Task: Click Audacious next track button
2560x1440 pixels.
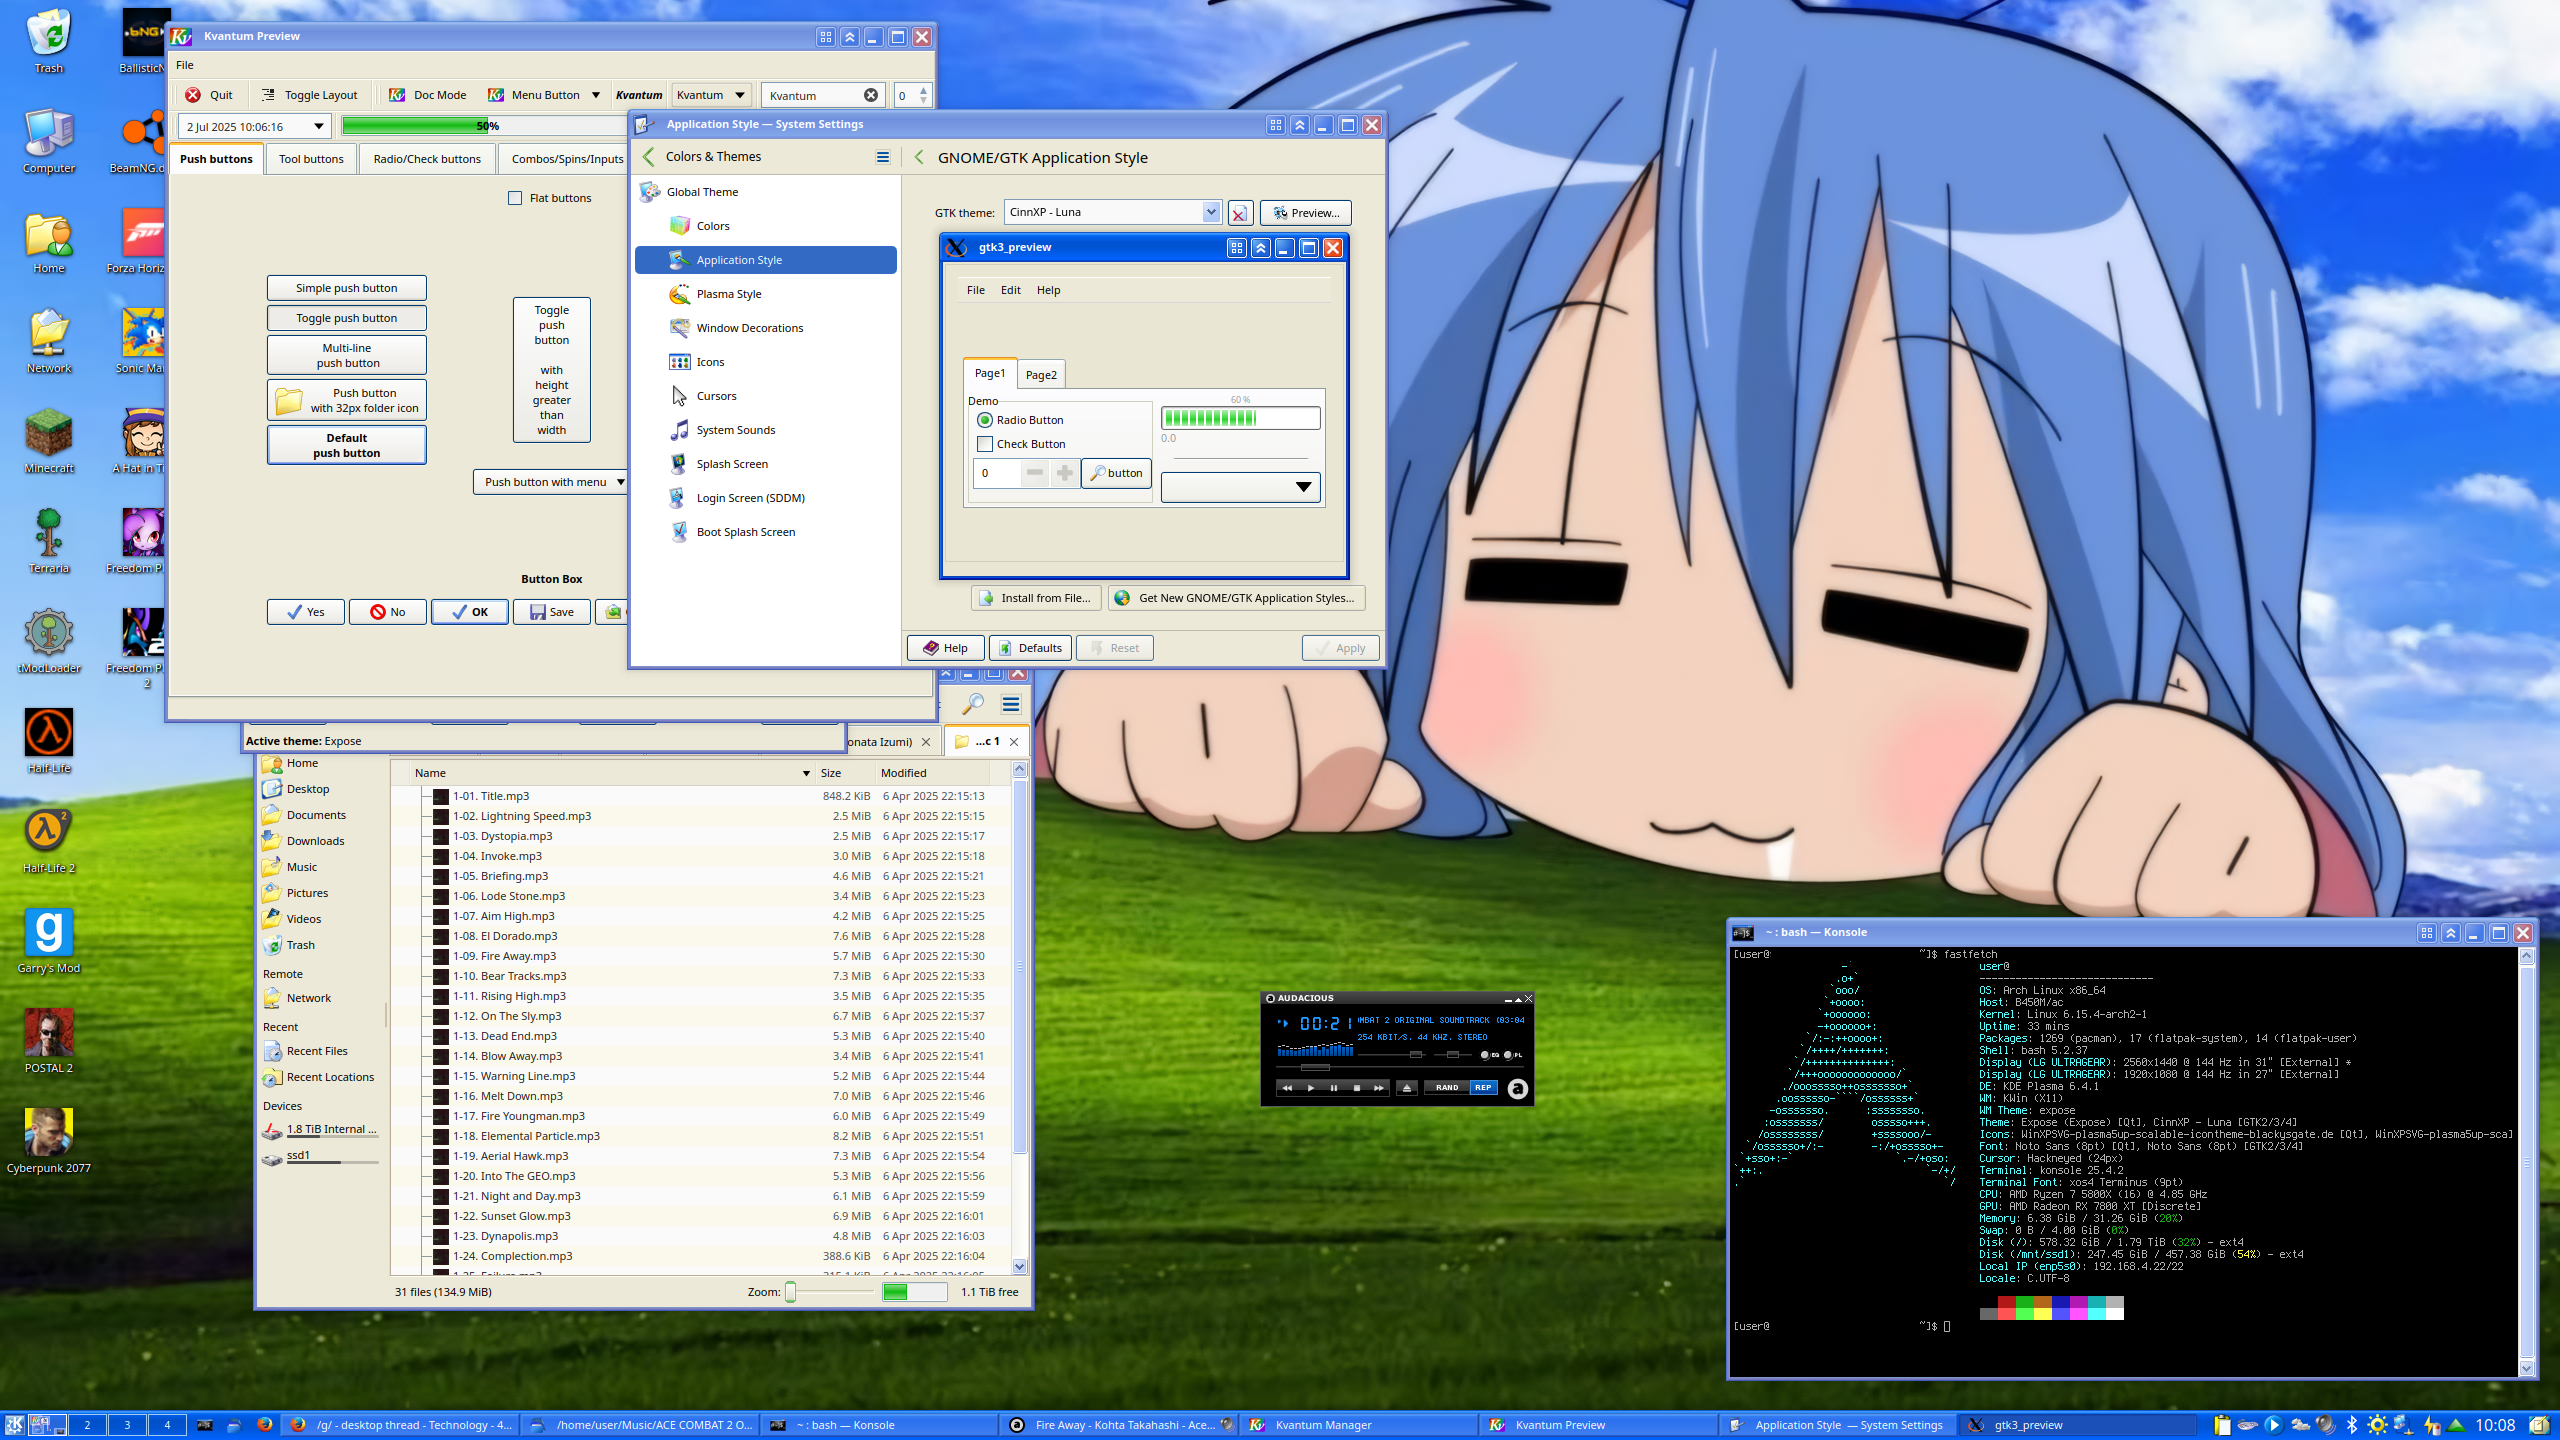Action: (x=1379, y=1088)
